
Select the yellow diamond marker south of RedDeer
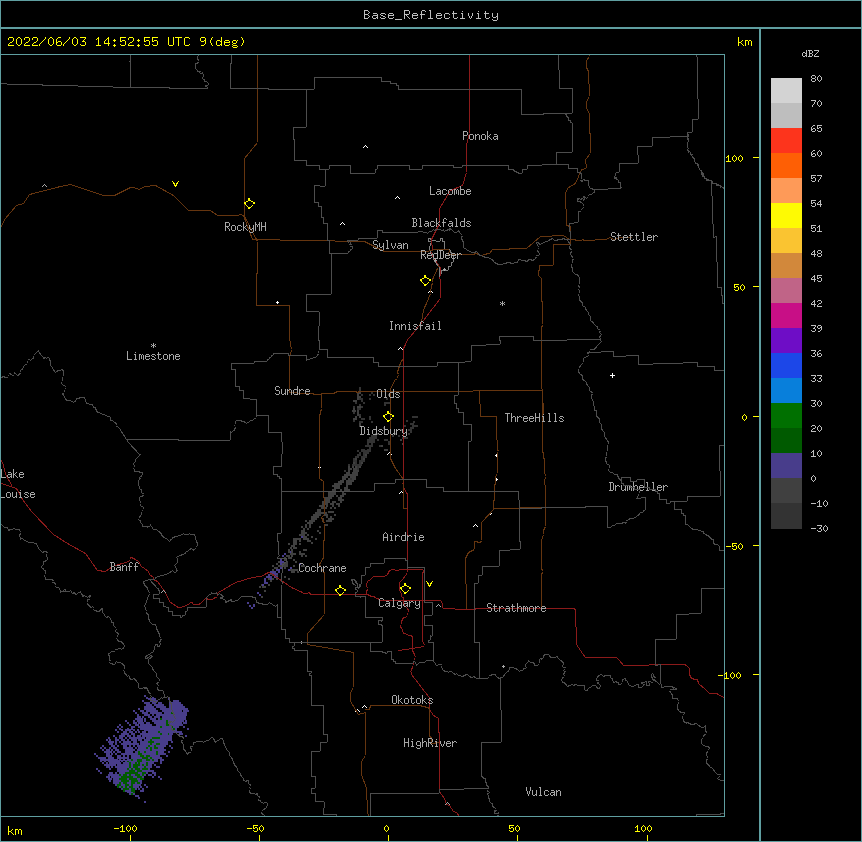click(425, 281)
